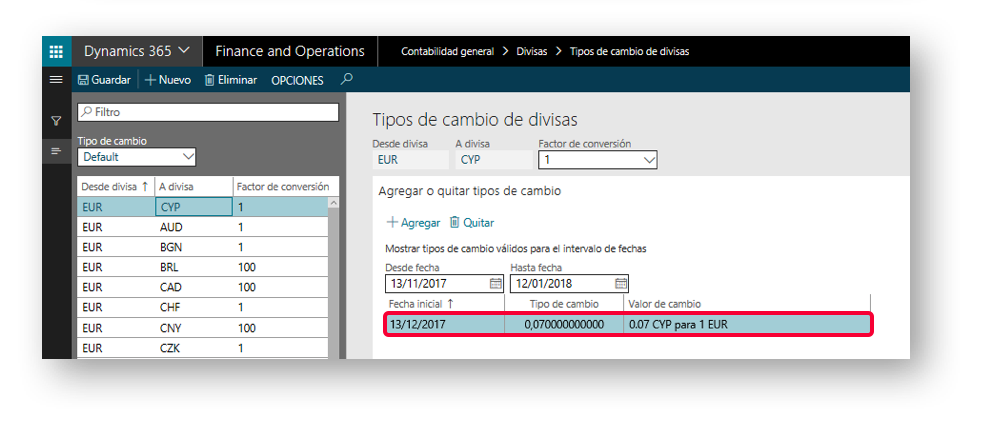
Task: Navigate to Contabilidad general breadcrumb
Action: pyautogui.click(x=448, y=52)
